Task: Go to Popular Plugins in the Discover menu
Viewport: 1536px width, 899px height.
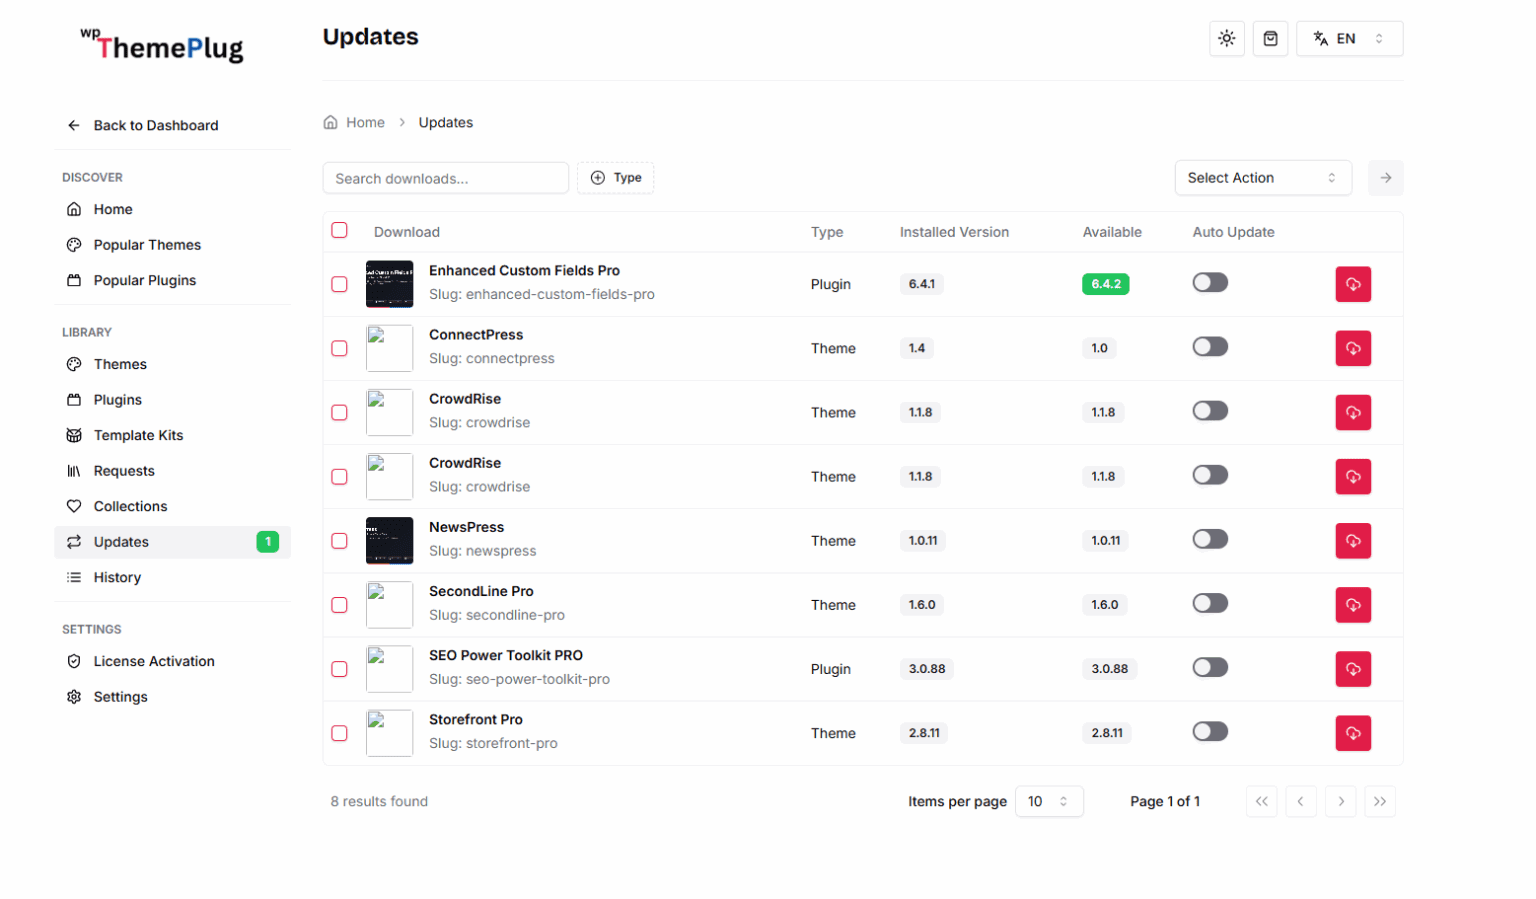Action: (144, 280)
